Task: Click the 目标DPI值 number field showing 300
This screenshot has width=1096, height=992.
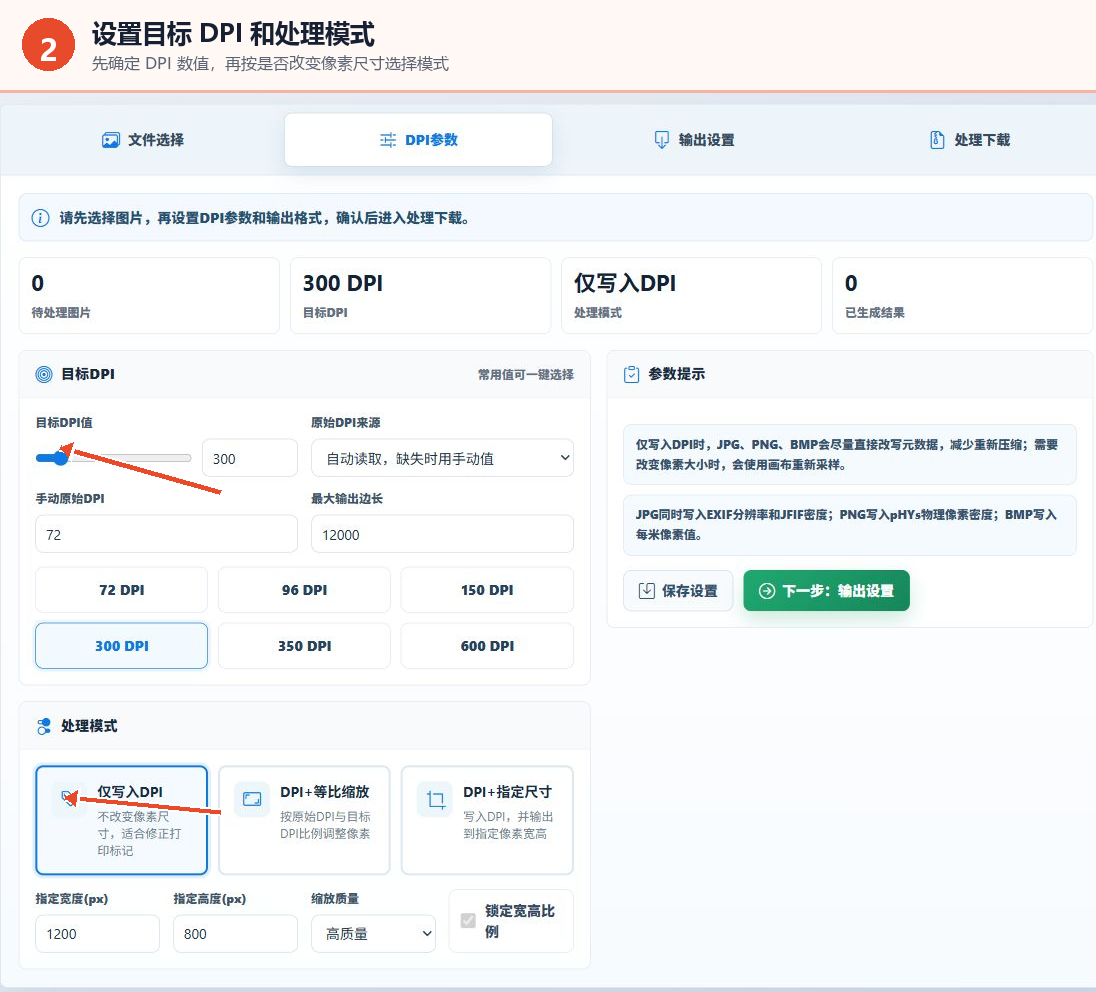Action: click(x=250, y=459)
